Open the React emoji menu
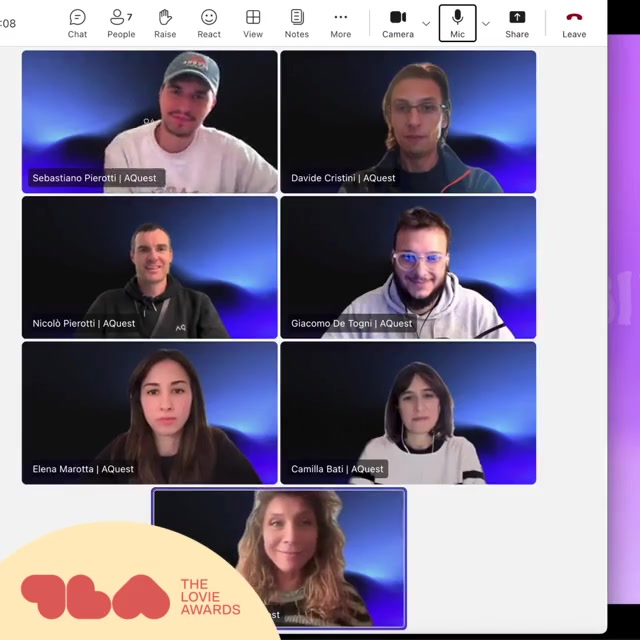The height and width of the screenshot is (640, 640). pyautogui.click(x=209, y=24)
